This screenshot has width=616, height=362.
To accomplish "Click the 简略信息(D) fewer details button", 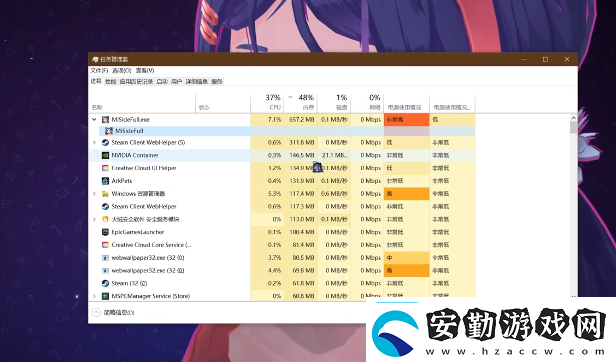I will pos(113,312).
